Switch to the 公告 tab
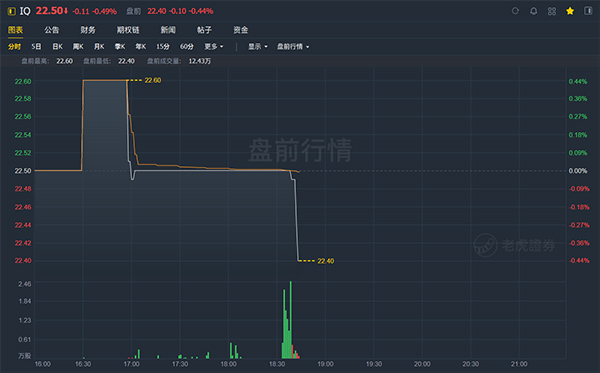 click(52, 30)
